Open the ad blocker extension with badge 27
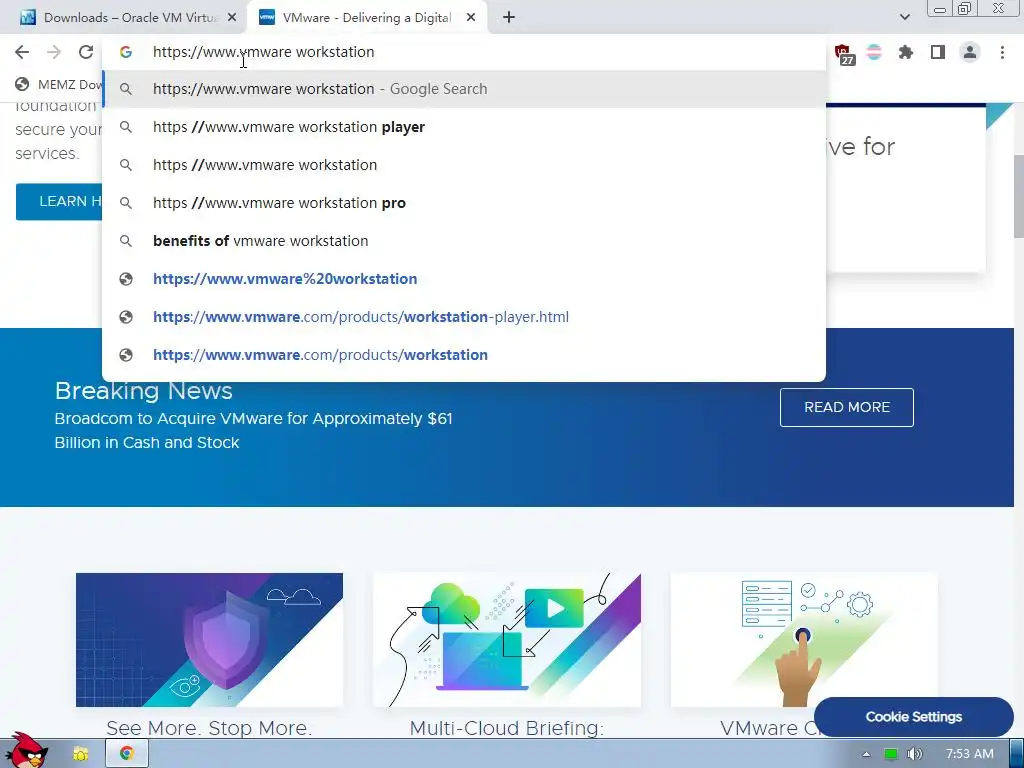Image resolution: width=1024 pixels, height=768 pixels. pos(844,54)
